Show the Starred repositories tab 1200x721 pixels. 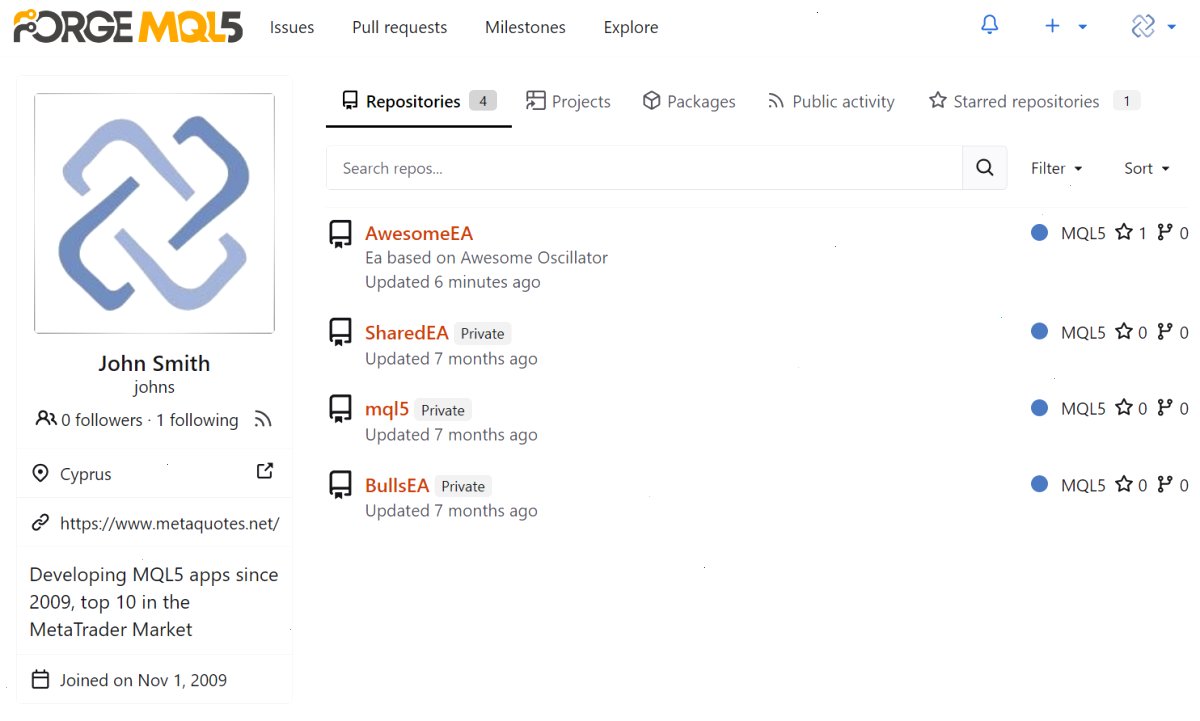coord(1034,101)
